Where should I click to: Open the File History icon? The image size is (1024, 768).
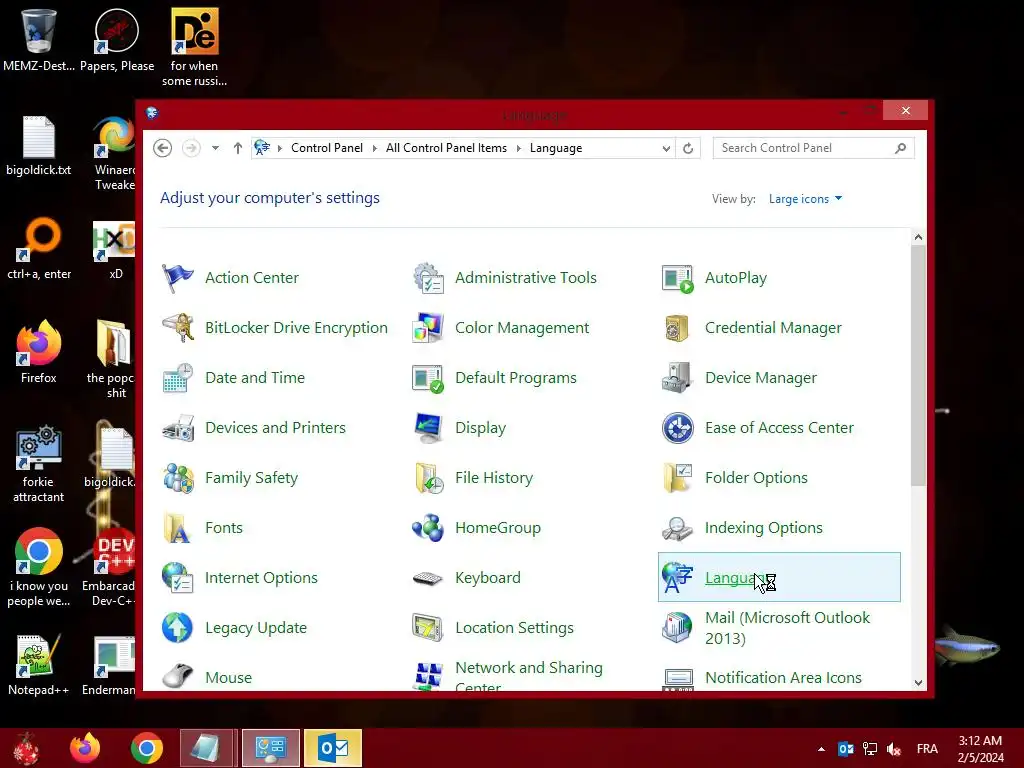pos(428,478)
